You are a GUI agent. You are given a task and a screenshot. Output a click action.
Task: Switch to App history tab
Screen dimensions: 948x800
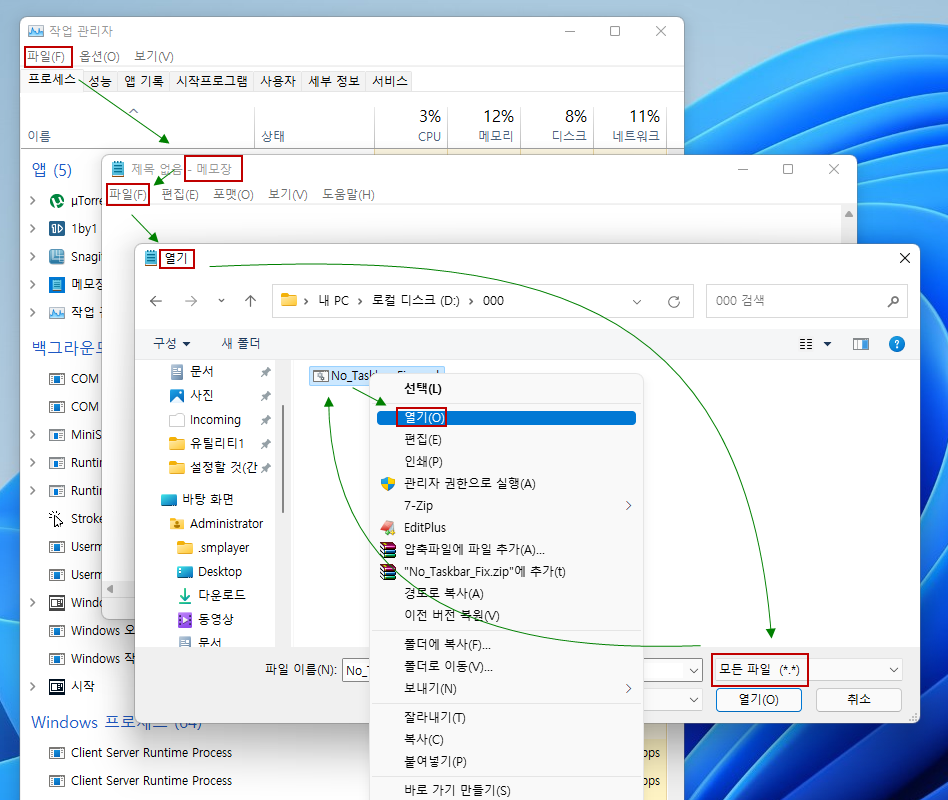pyautogui.click(x=144, y=81)
